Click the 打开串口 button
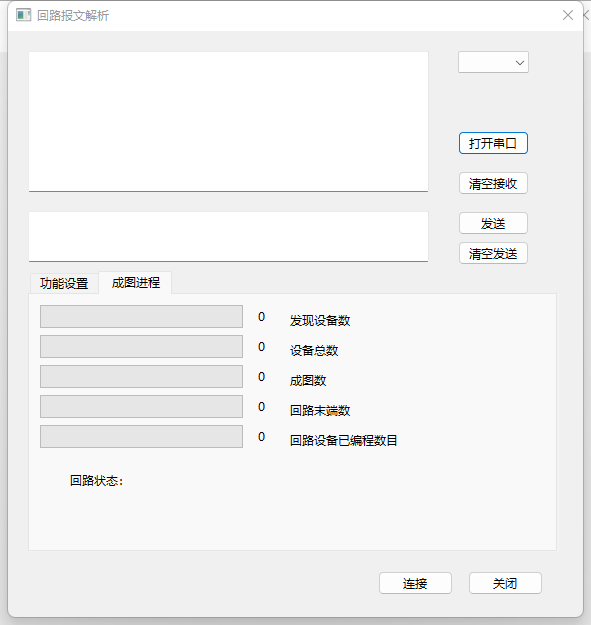Screen dimensions: 591x625 (493, 143)
